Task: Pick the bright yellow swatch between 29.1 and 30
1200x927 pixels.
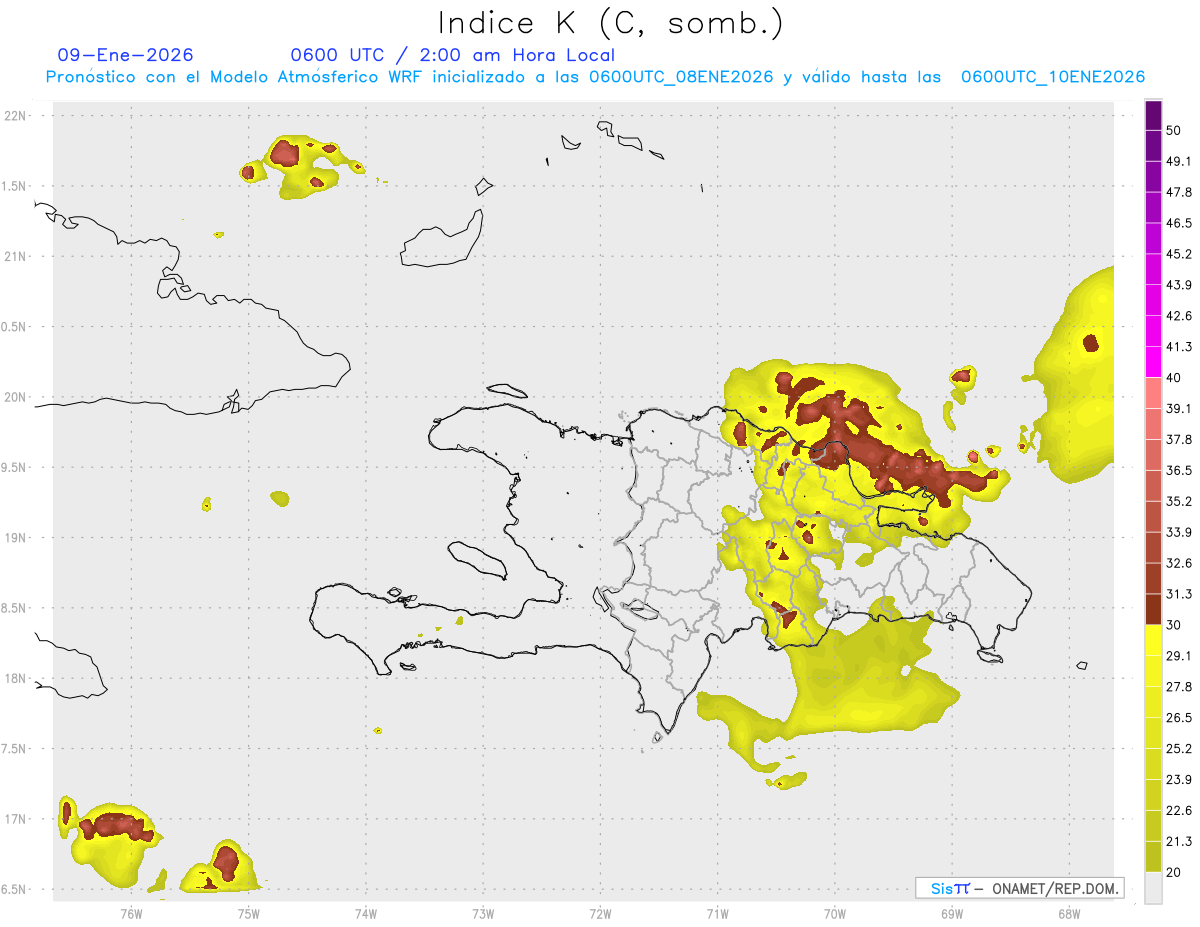Action: tap(1153, 640)
